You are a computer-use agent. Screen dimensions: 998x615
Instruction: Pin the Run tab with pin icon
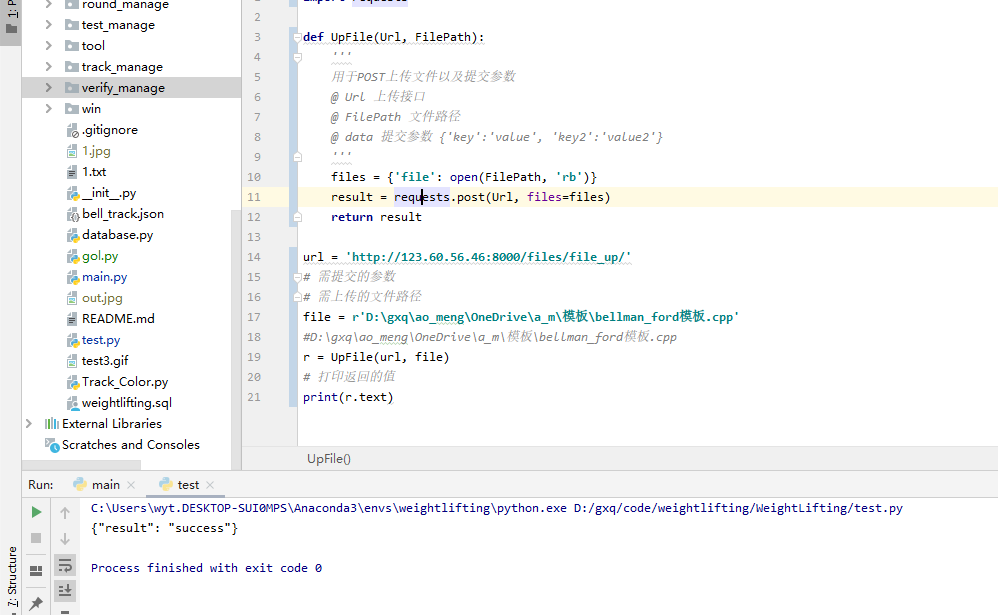click(x=36, y=603)
